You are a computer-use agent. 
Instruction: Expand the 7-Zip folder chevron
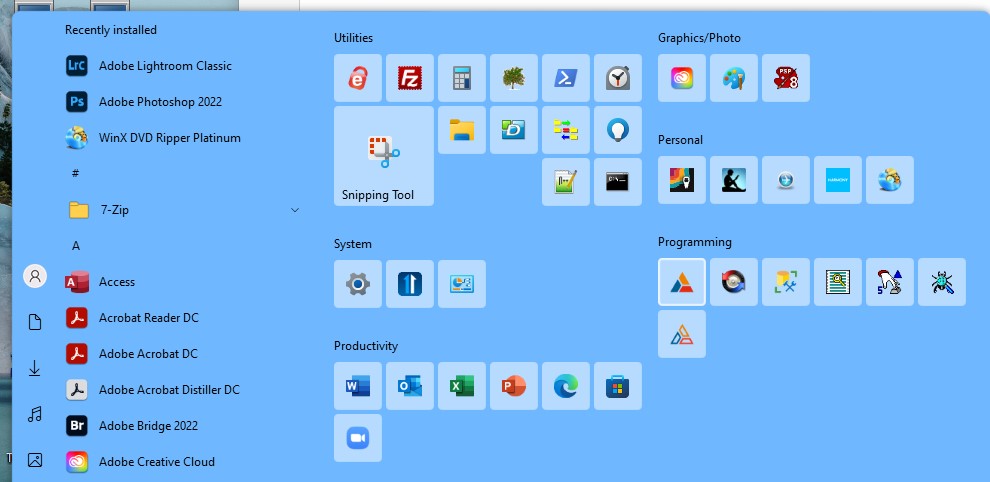(x=294, y=210)
